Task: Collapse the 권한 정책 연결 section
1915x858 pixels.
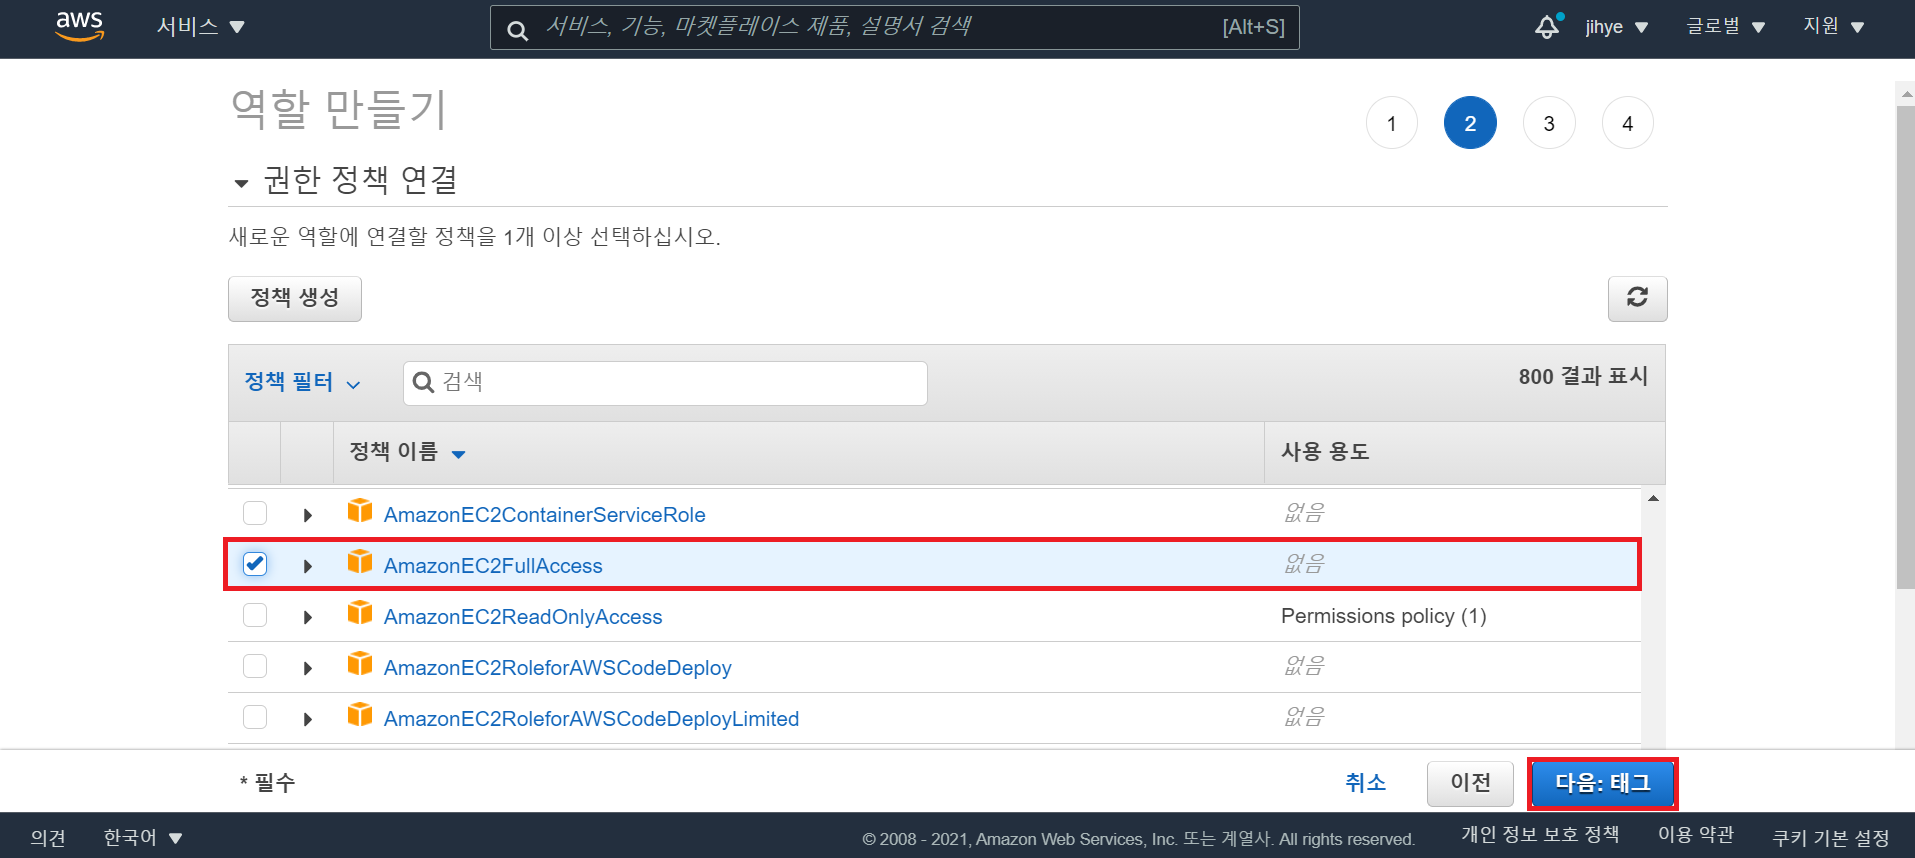Action: tap(241, 183)
